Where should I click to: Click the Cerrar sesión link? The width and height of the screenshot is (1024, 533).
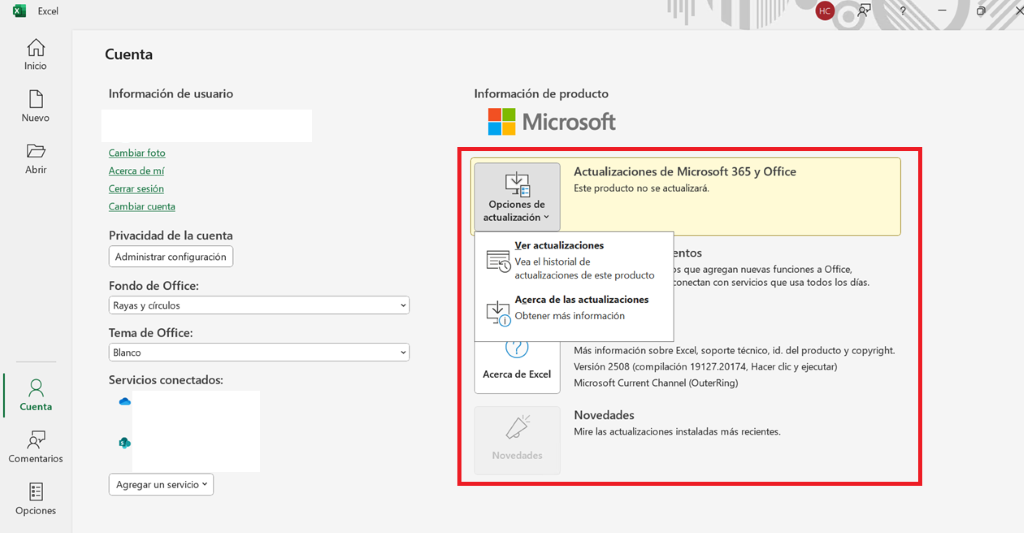136,189
